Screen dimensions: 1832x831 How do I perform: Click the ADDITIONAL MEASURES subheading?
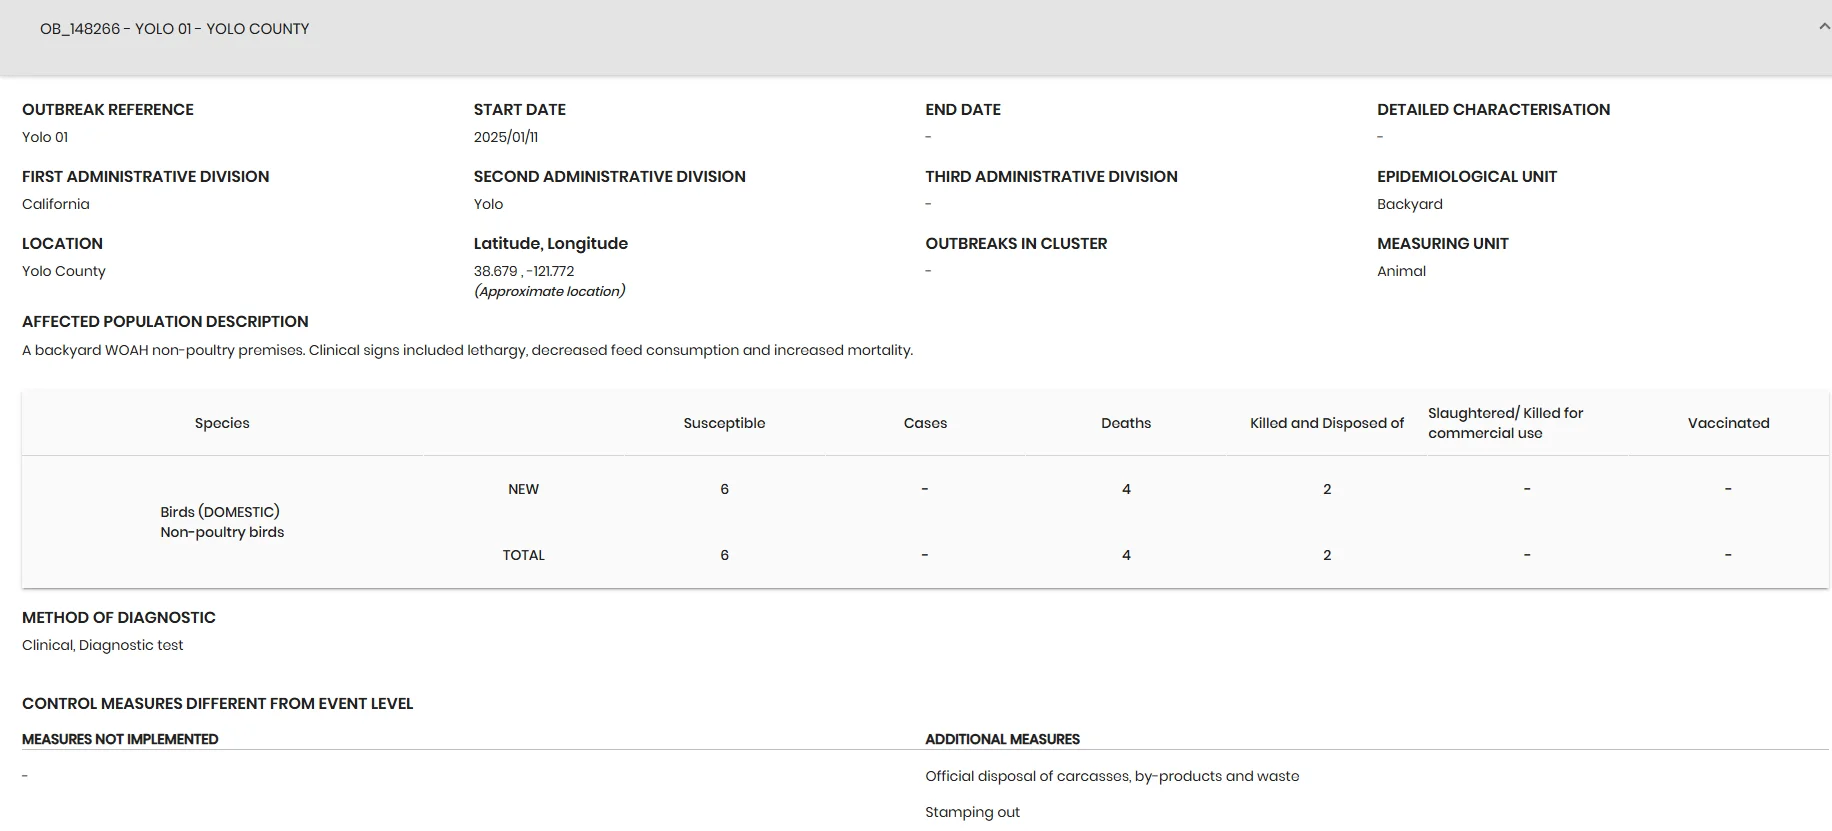click(x=1003, y=739)
